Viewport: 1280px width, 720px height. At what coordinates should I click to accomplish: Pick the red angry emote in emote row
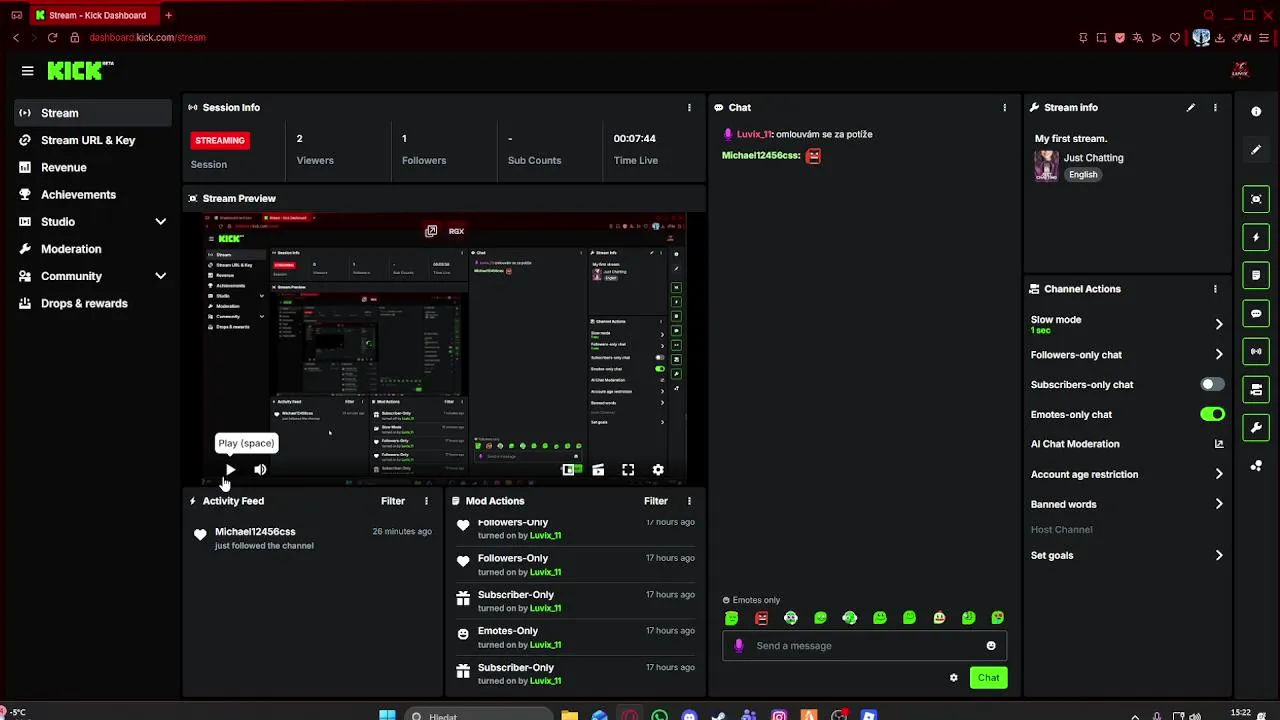[x=761, y=618]
